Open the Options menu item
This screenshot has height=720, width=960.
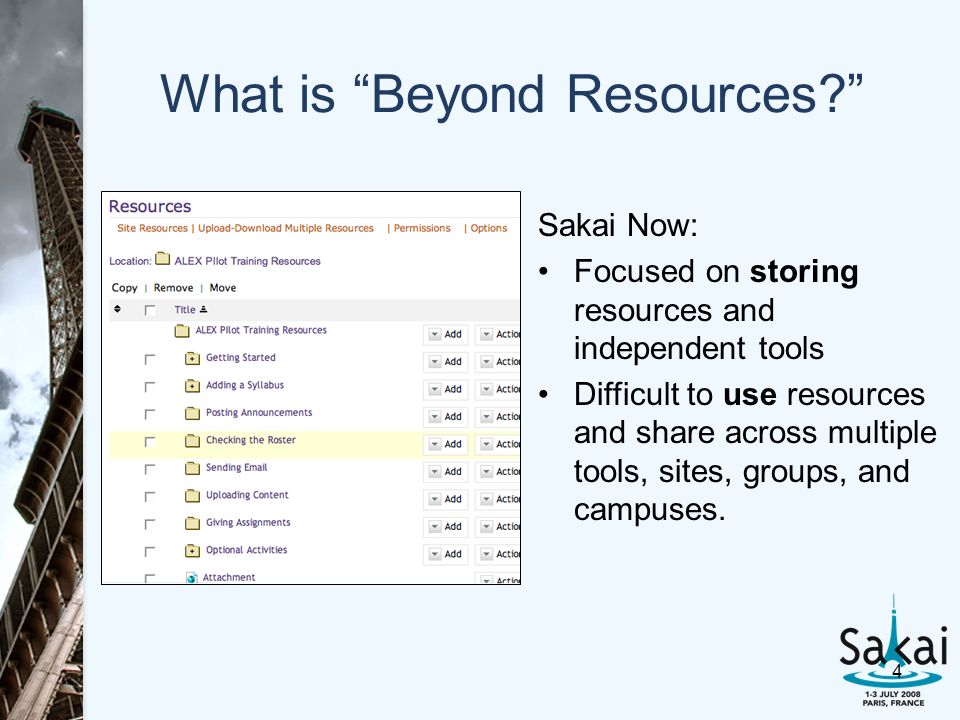(x=489, y=228)
